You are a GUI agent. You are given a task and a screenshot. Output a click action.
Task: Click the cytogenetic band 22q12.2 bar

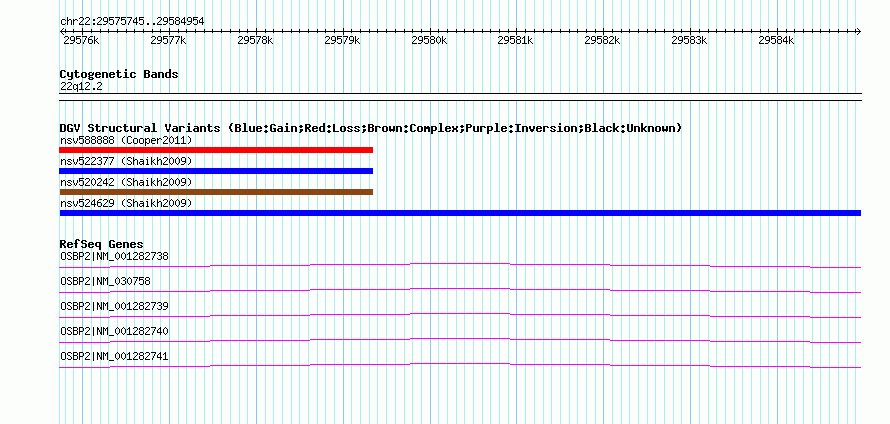pos(460,96)
